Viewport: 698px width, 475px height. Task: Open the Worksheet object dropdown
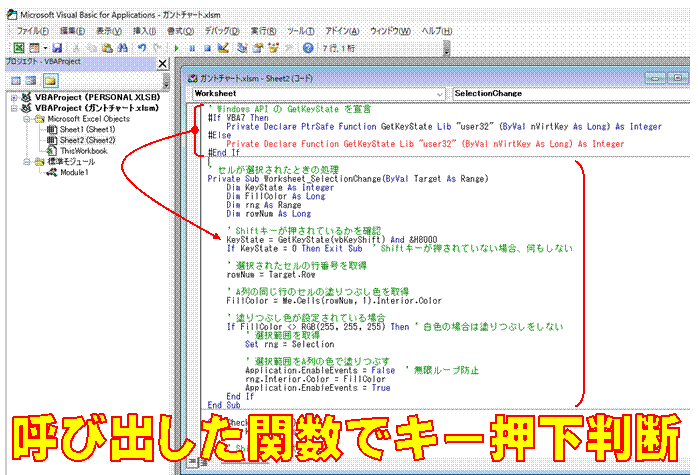[439, 94]
